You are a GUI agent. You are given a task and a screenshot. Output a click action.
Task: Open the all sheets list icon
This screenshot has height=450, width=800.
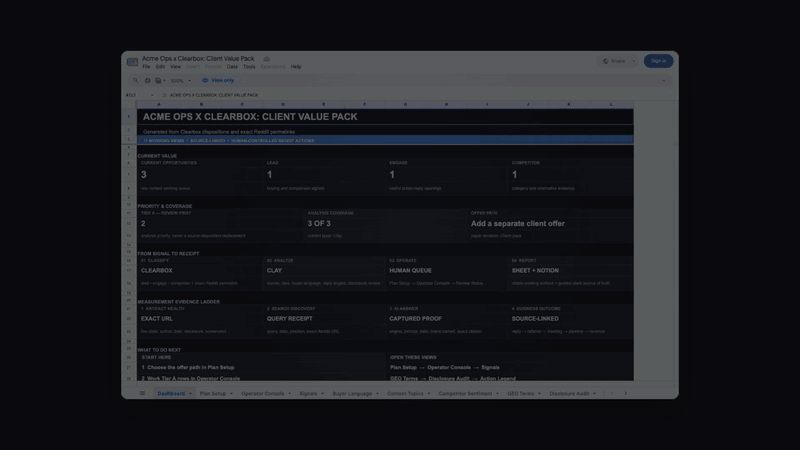pos(142,393)
